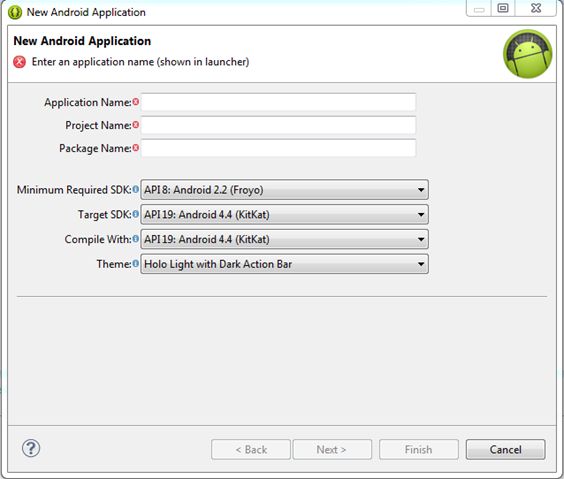Click the 'Minimum Required SDK:' label
This screenshot has width=564, height=479.
coord(74,190)
